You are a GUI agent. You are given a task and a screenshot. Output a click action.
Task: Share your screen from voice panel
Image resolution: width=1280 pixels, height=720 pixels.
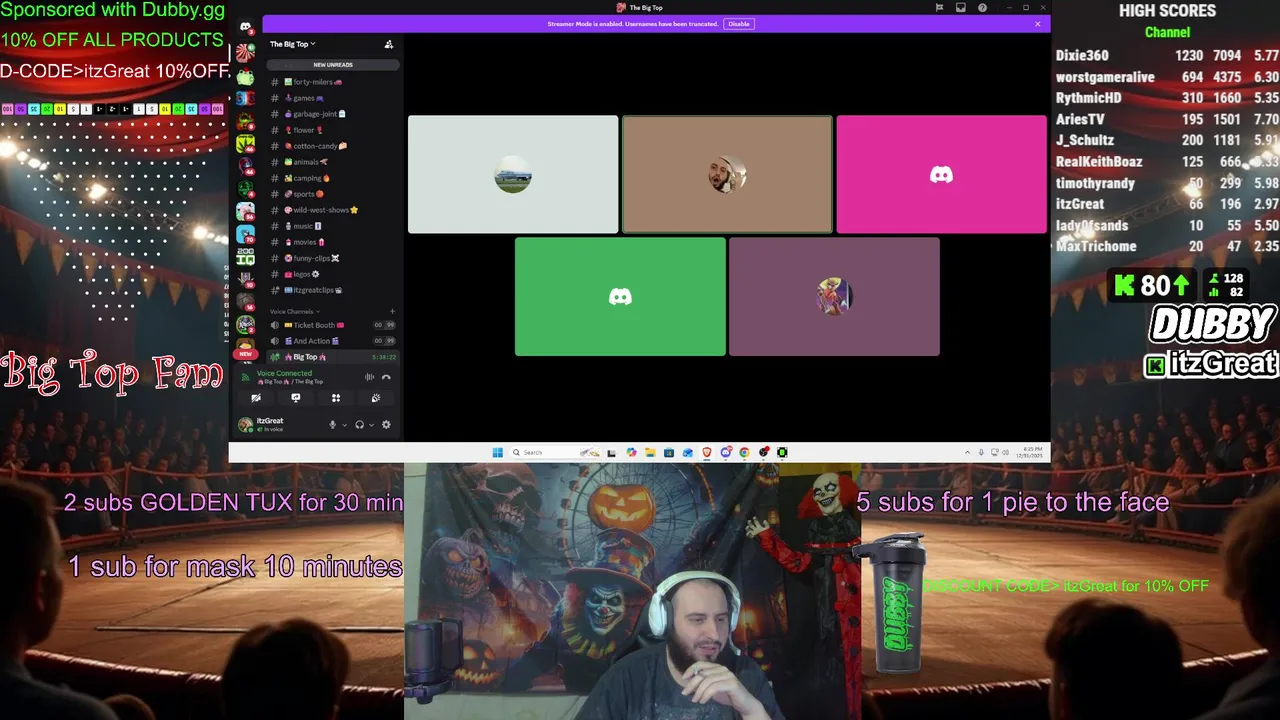[296, 398]
